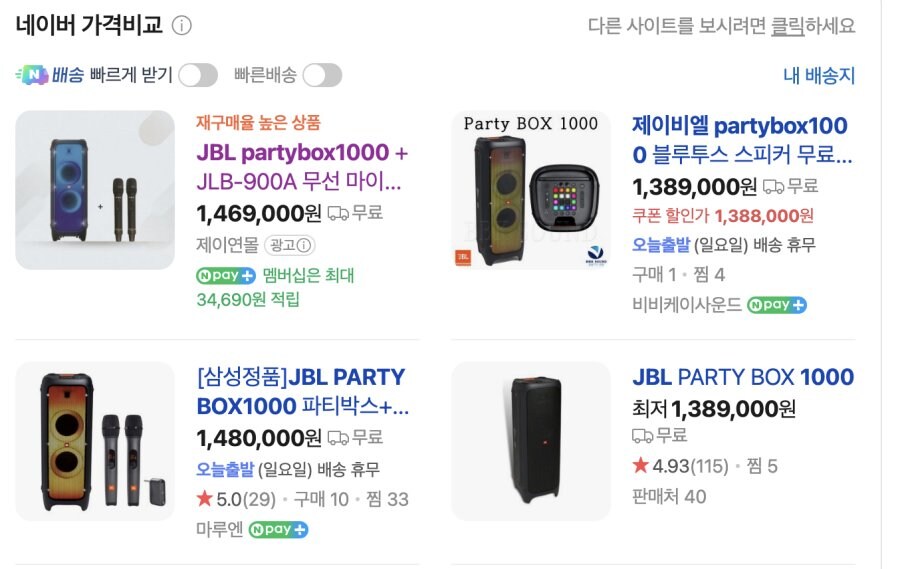The image size is (900, 569).
Task: Click the delivery truck icon beside 1,469,000원
Action: (x=338, y=213)
